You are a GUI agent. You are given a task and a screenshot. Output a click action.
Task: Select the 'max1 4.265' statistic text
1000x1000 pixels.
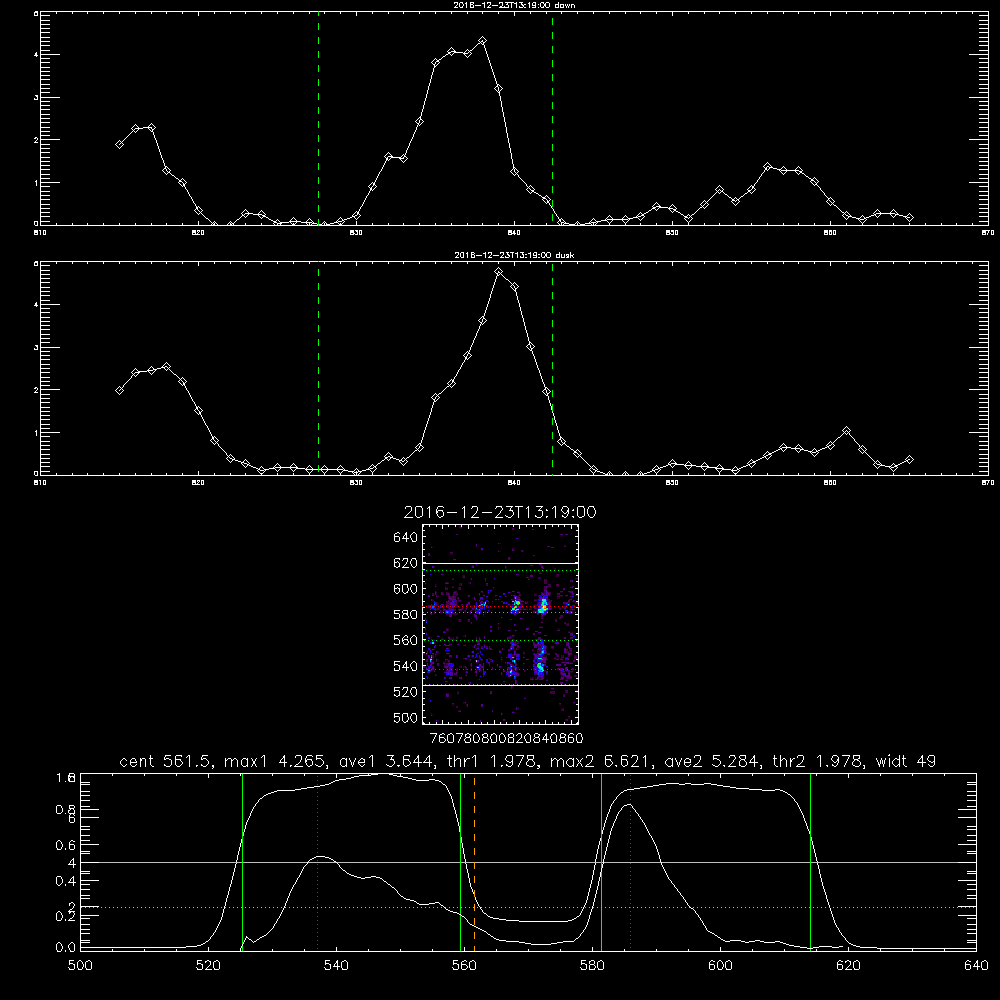click(x=278, y=761)
